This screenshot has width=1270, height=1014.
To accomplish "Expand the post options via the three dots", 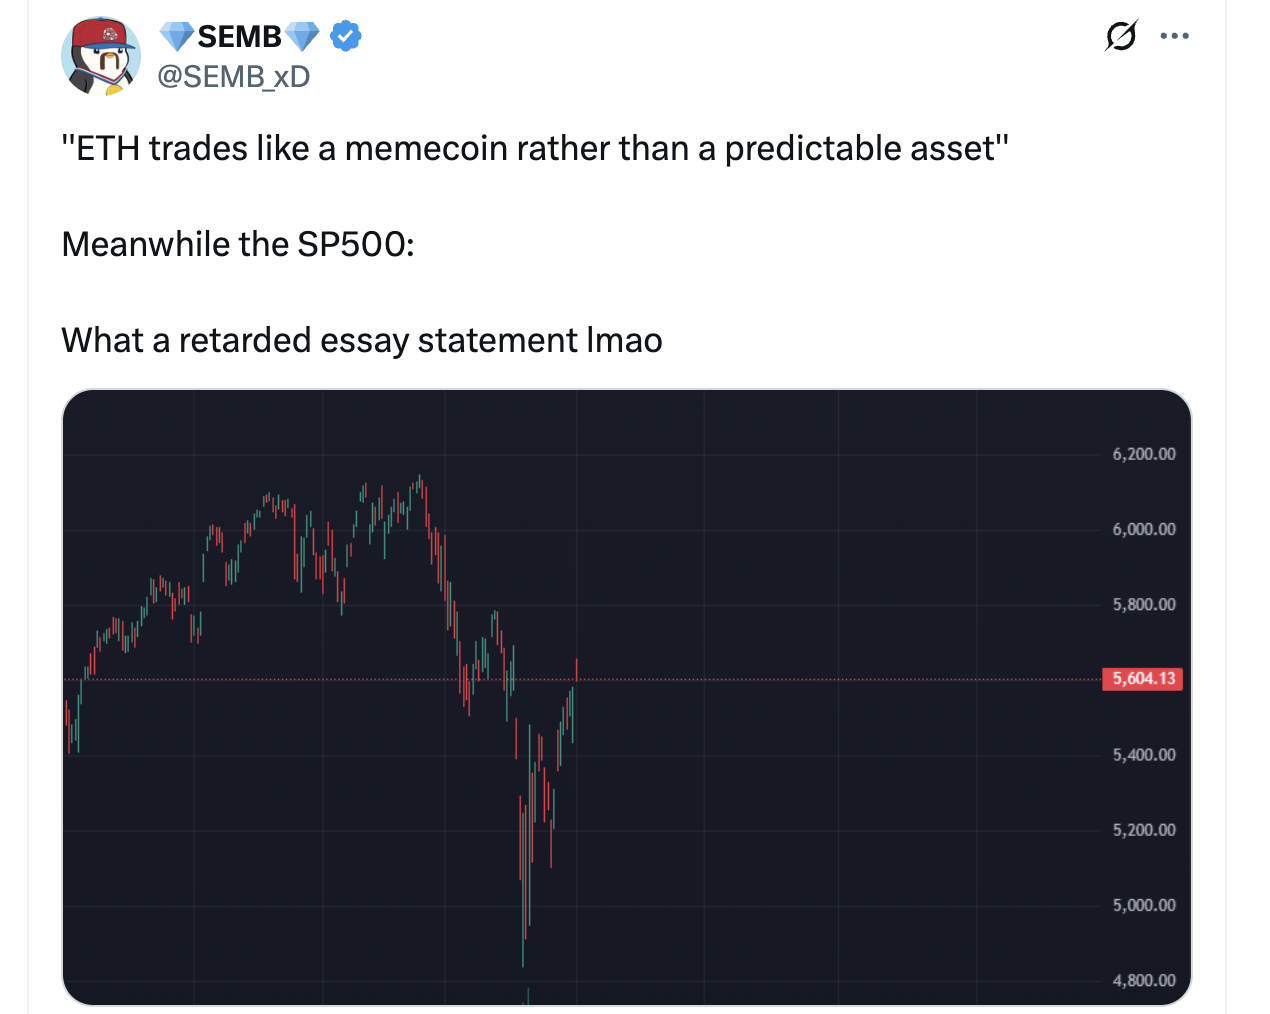I will pos(1175,35).
